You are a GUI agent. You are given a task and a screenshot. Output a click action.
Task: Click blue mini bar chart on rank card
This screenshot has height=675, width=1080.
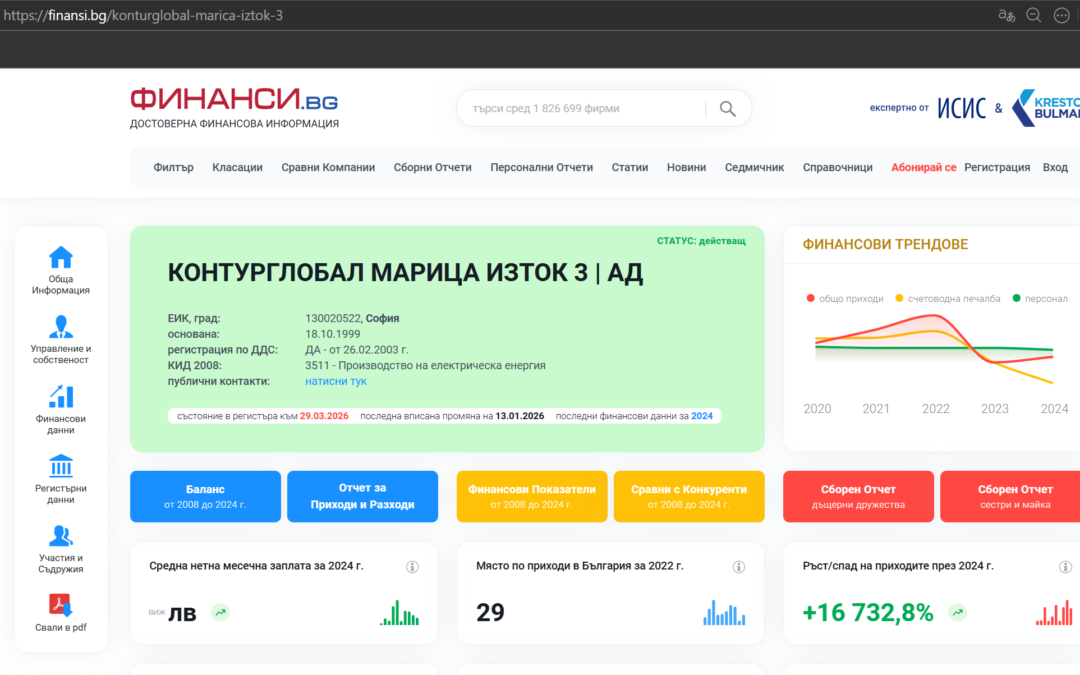click(x=725, y=612)
